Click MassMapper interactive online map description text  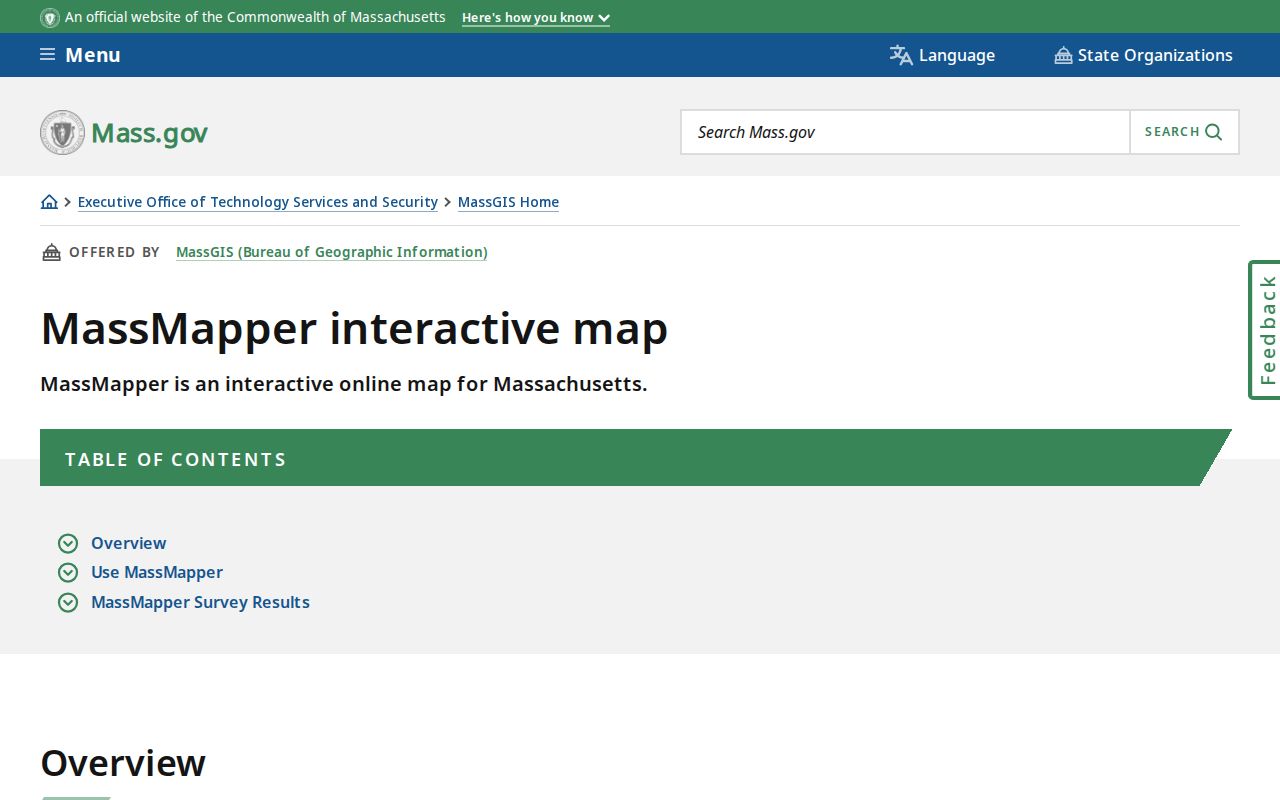pos(344,384)
